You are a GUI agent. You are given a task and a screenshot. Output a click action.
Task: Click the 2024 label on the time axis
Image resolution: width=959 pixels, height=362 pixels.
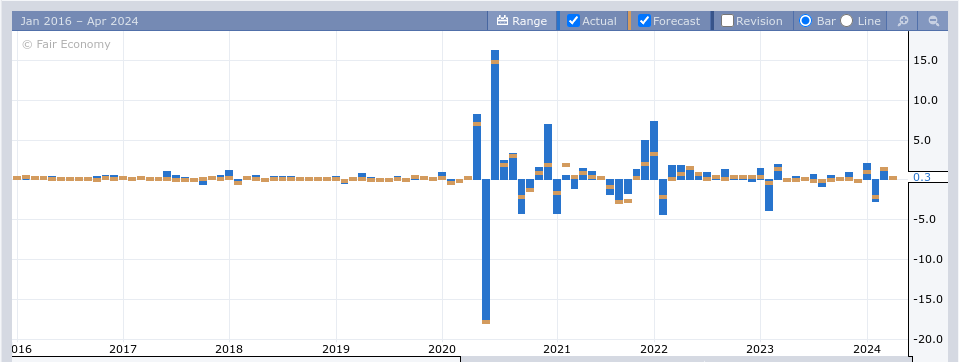point(867,349)
